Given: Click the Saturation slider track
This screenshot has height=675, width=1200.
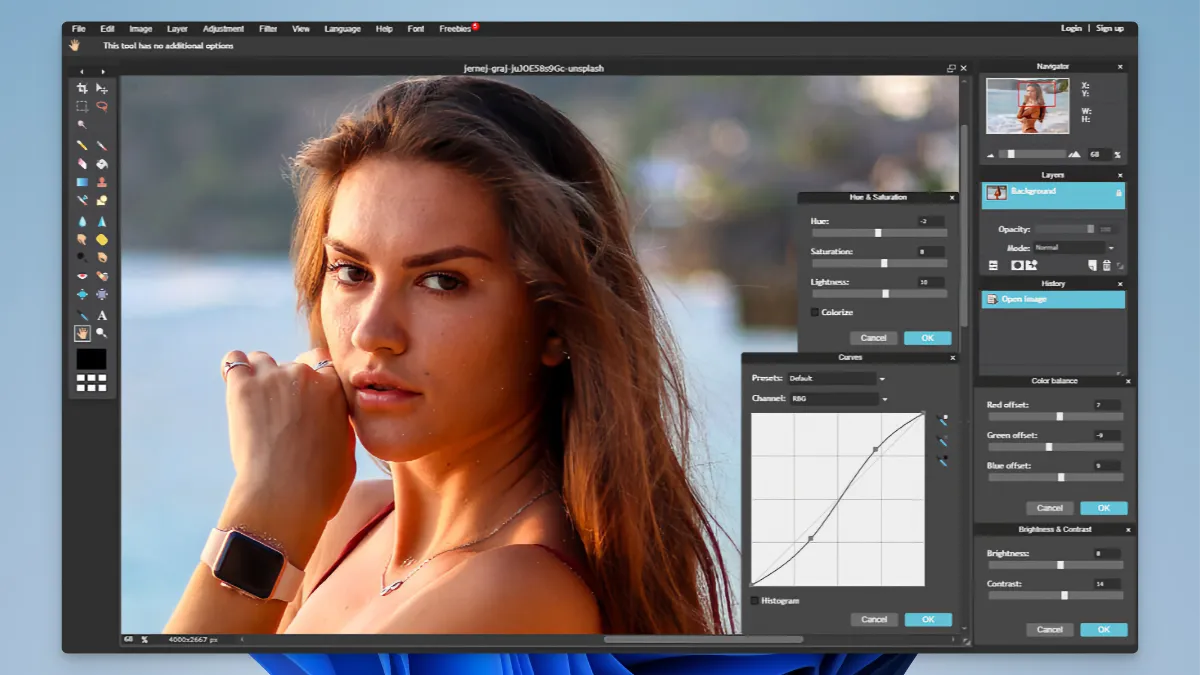Looking at the screenshot, I should click(864, 263).
